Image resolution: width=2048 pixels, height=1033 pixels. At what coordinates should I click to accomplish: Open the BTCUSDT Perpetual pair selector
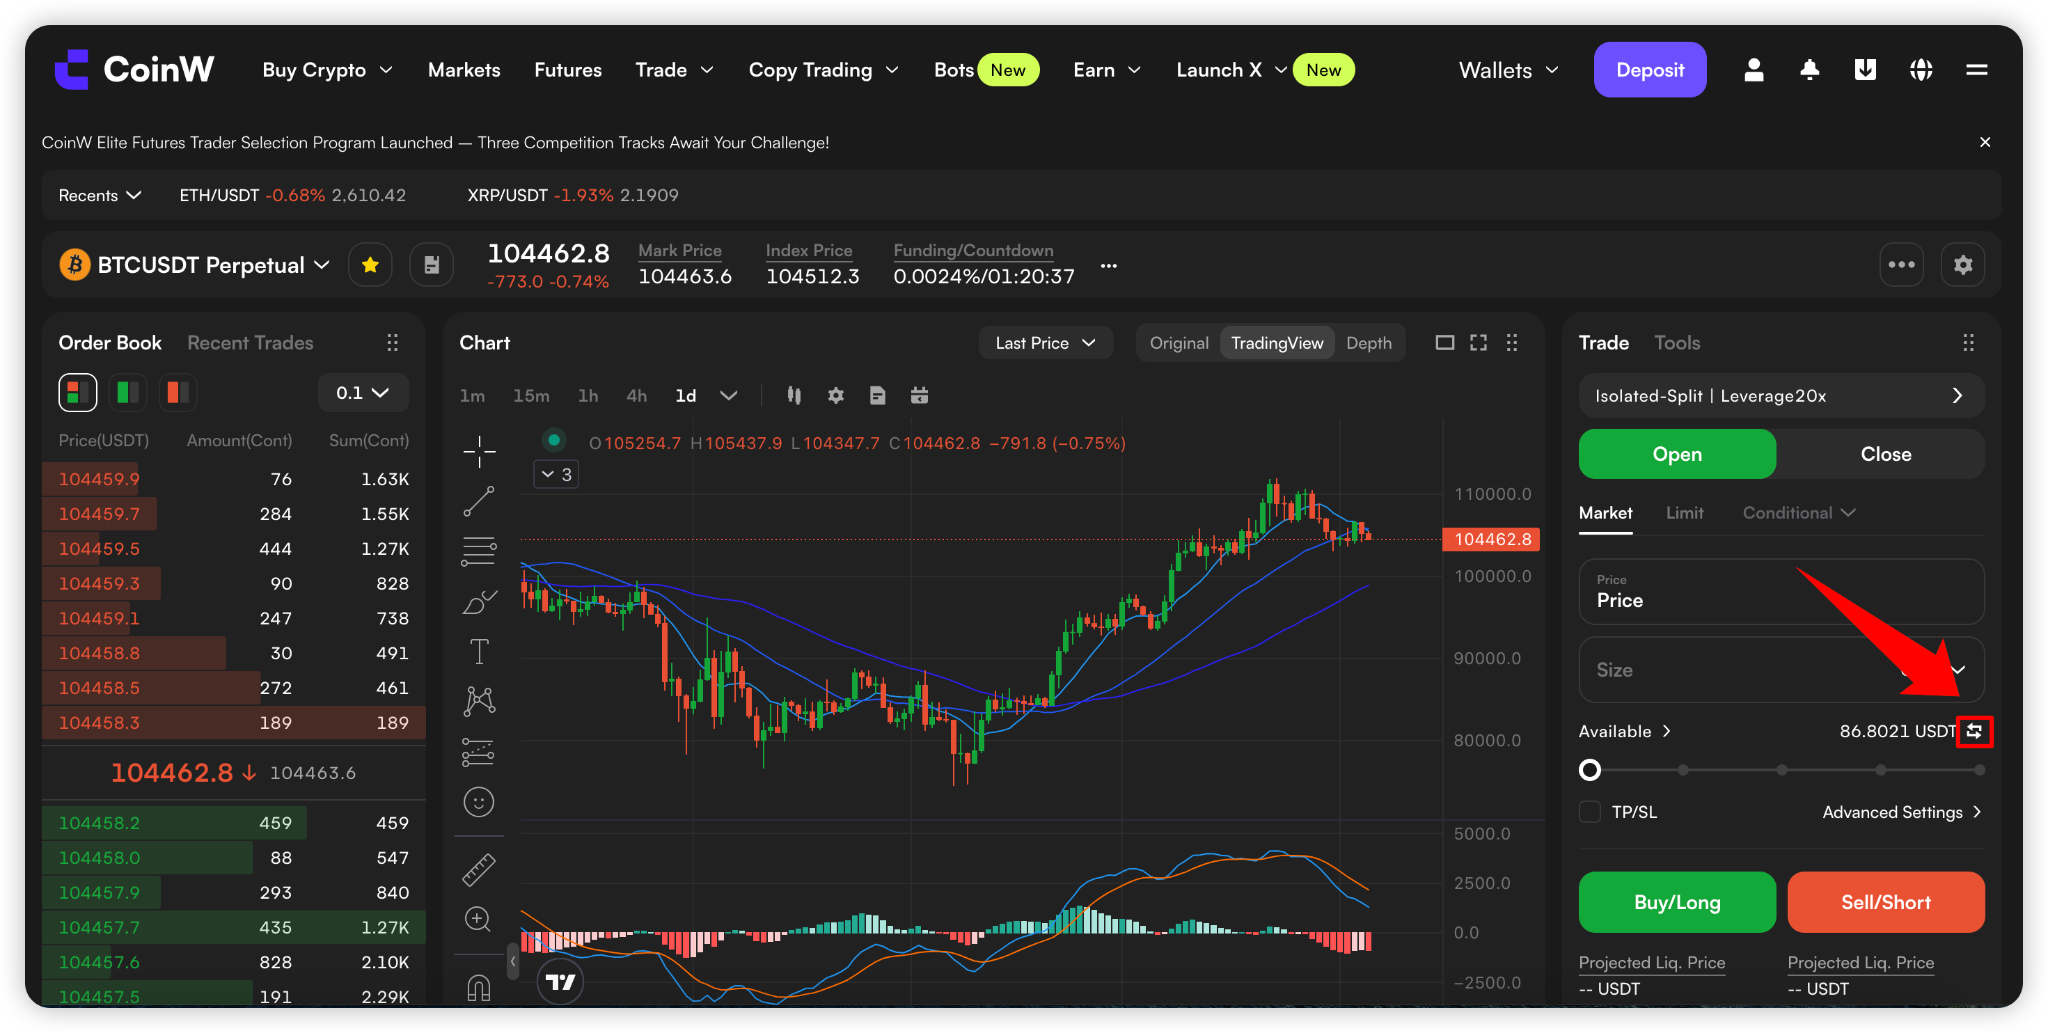point(195,265)
